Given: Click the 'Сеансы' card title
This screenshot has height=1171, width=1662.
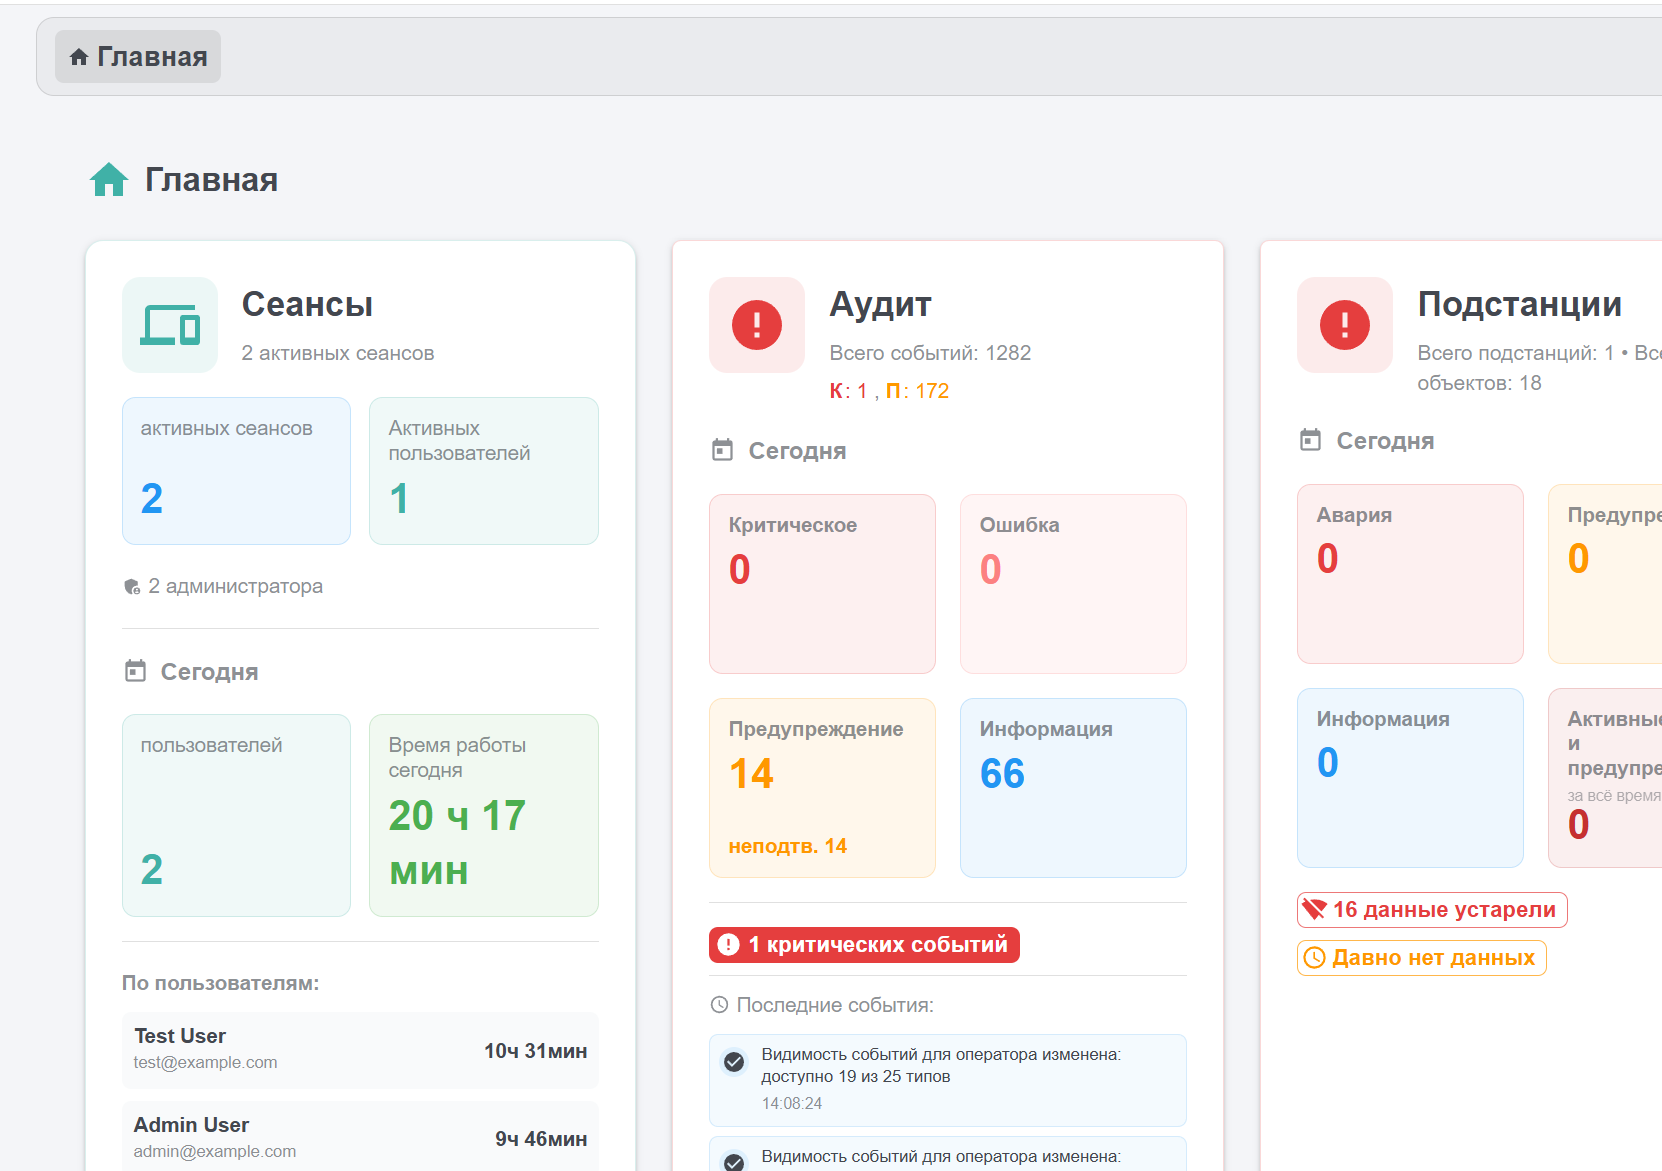Looking at the screenshot, I should [307, 304].
